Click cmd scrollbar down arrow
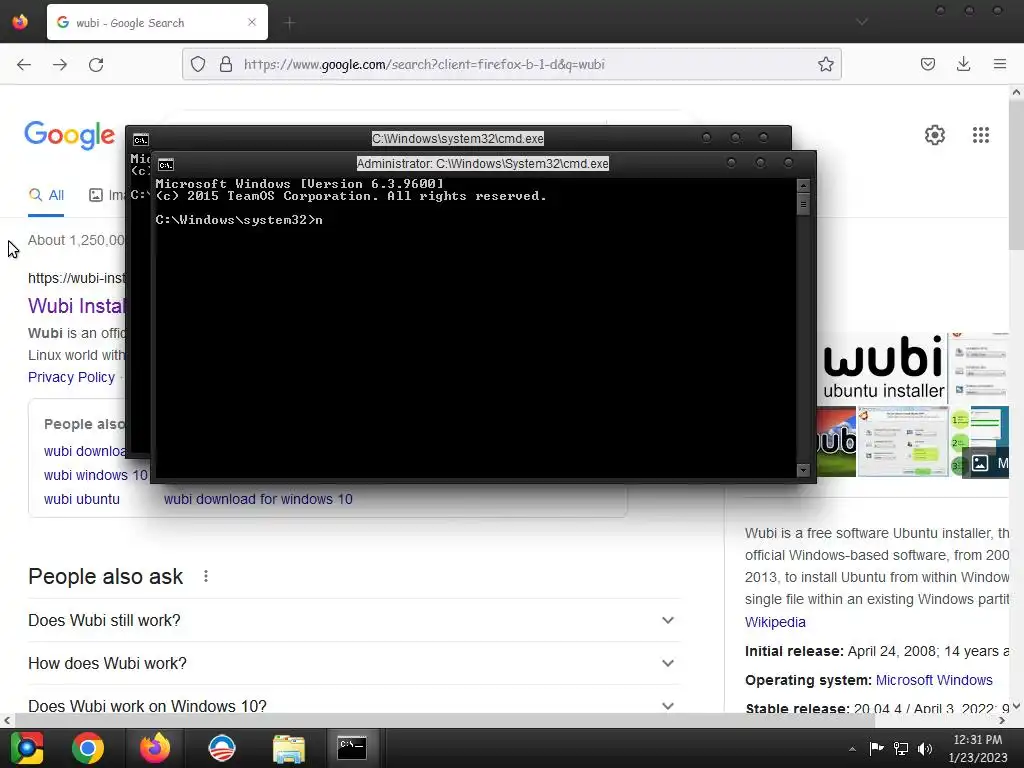The image size is (1024, 768). pyautogui.click(x=803, y=470)
